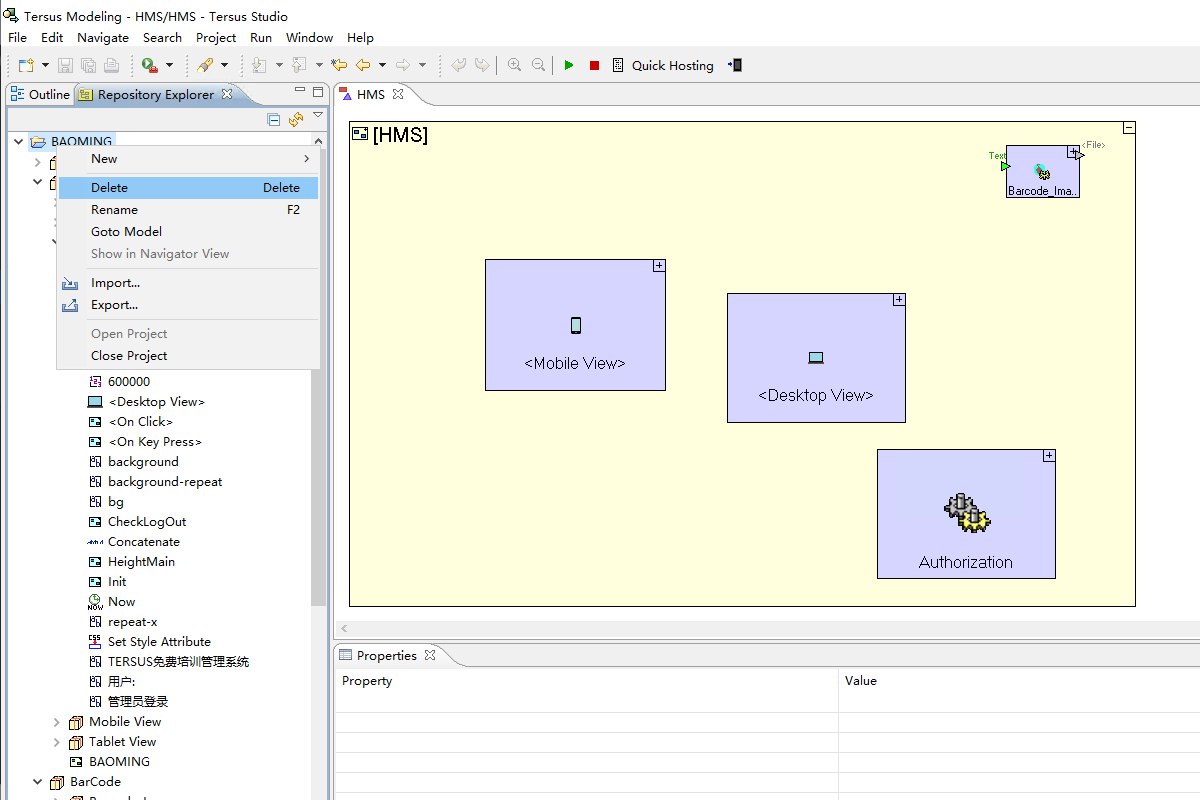The width and height of the screenshot is (1200, 800).
Task: Expand the Desktop View model box
Action: [899, 299]
